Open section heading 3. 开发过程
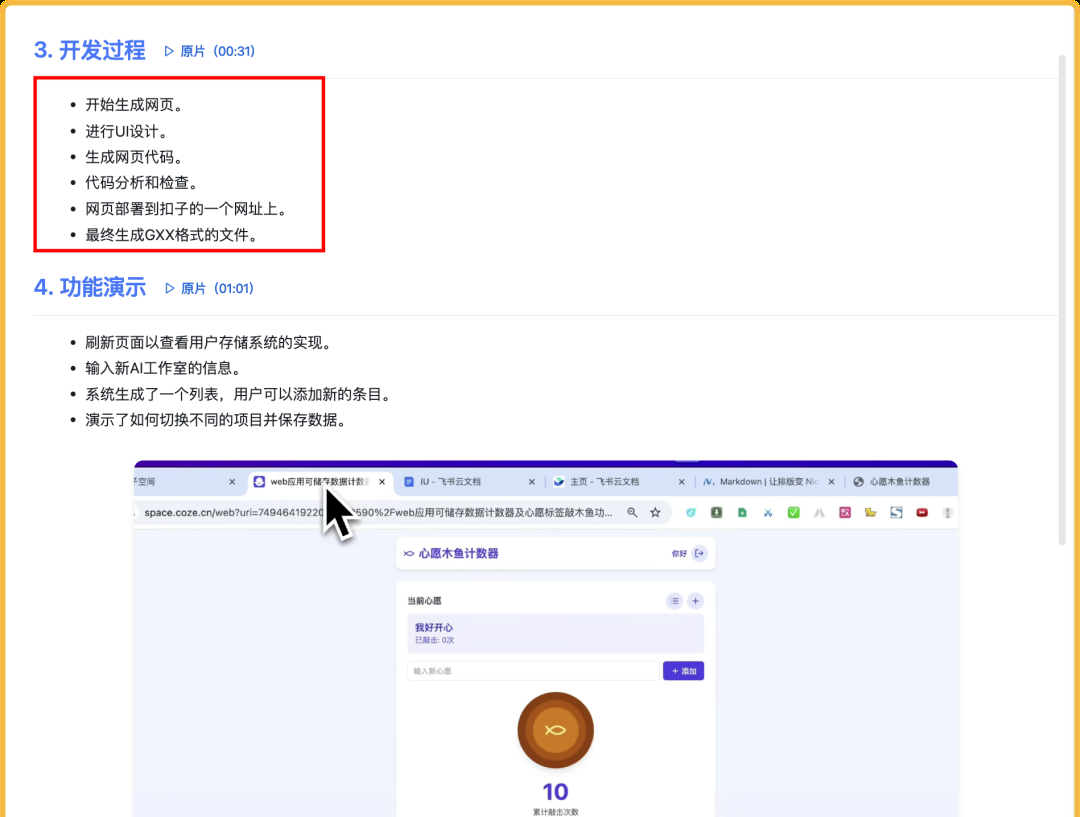Viewport: 1080px width, 817px height. pos(90,50)
